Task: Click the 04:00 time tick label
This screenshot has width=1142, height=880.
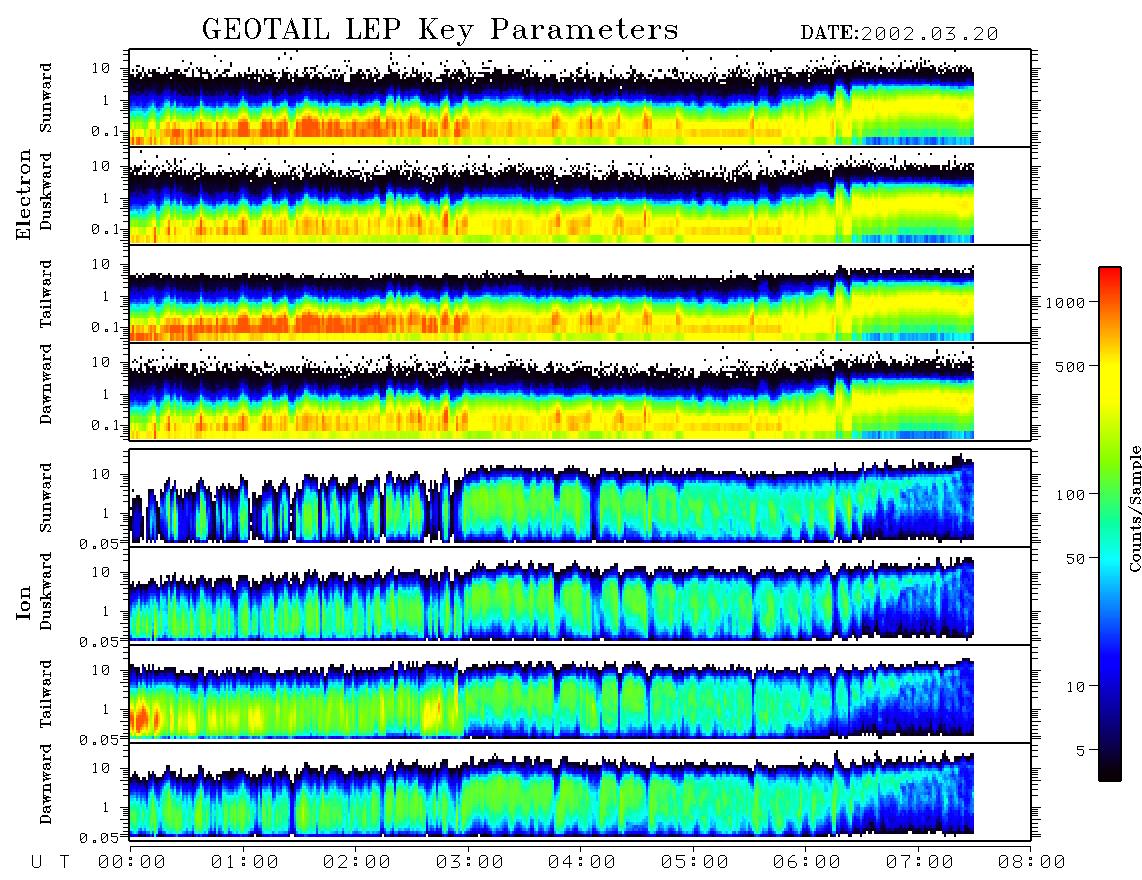Action: [582, 862]
